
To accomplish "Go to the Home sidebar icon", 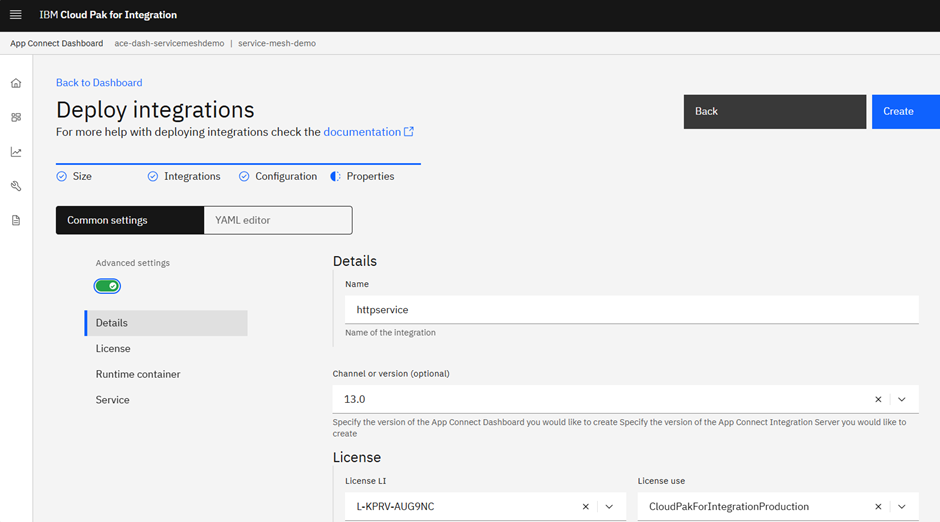I will [x=16, y=83].
